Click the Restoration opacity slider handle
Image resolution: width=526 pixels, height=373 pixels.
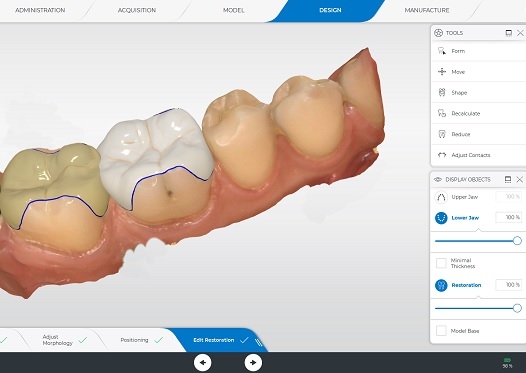tap(517, 308)
